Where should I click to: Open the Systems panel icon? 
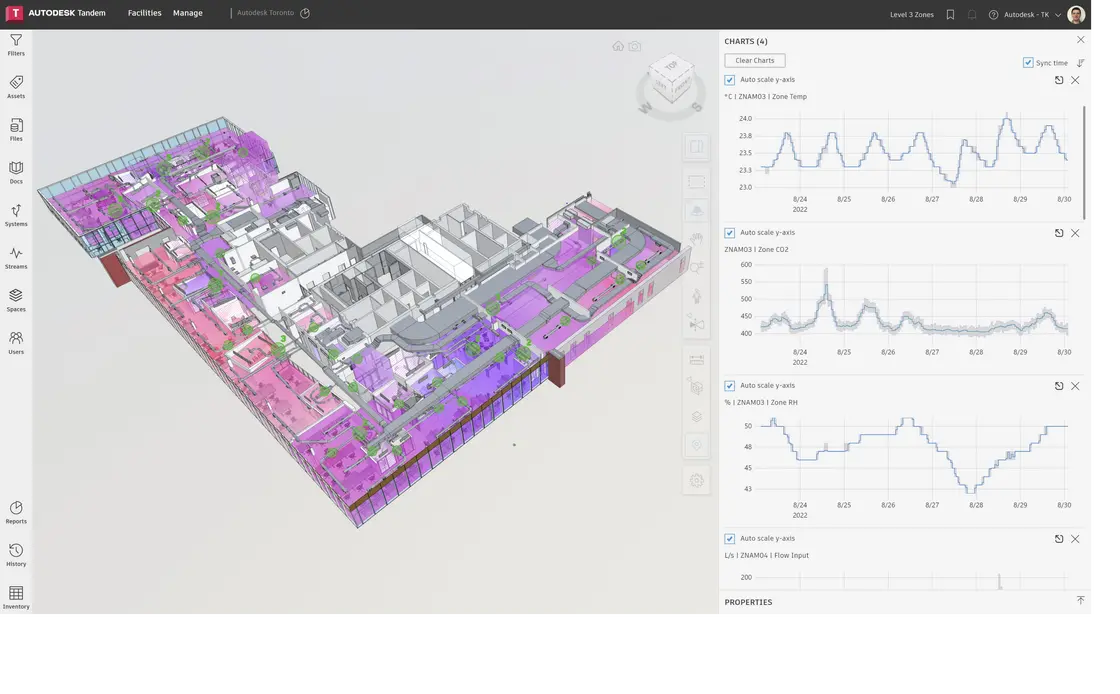(16, 214)
